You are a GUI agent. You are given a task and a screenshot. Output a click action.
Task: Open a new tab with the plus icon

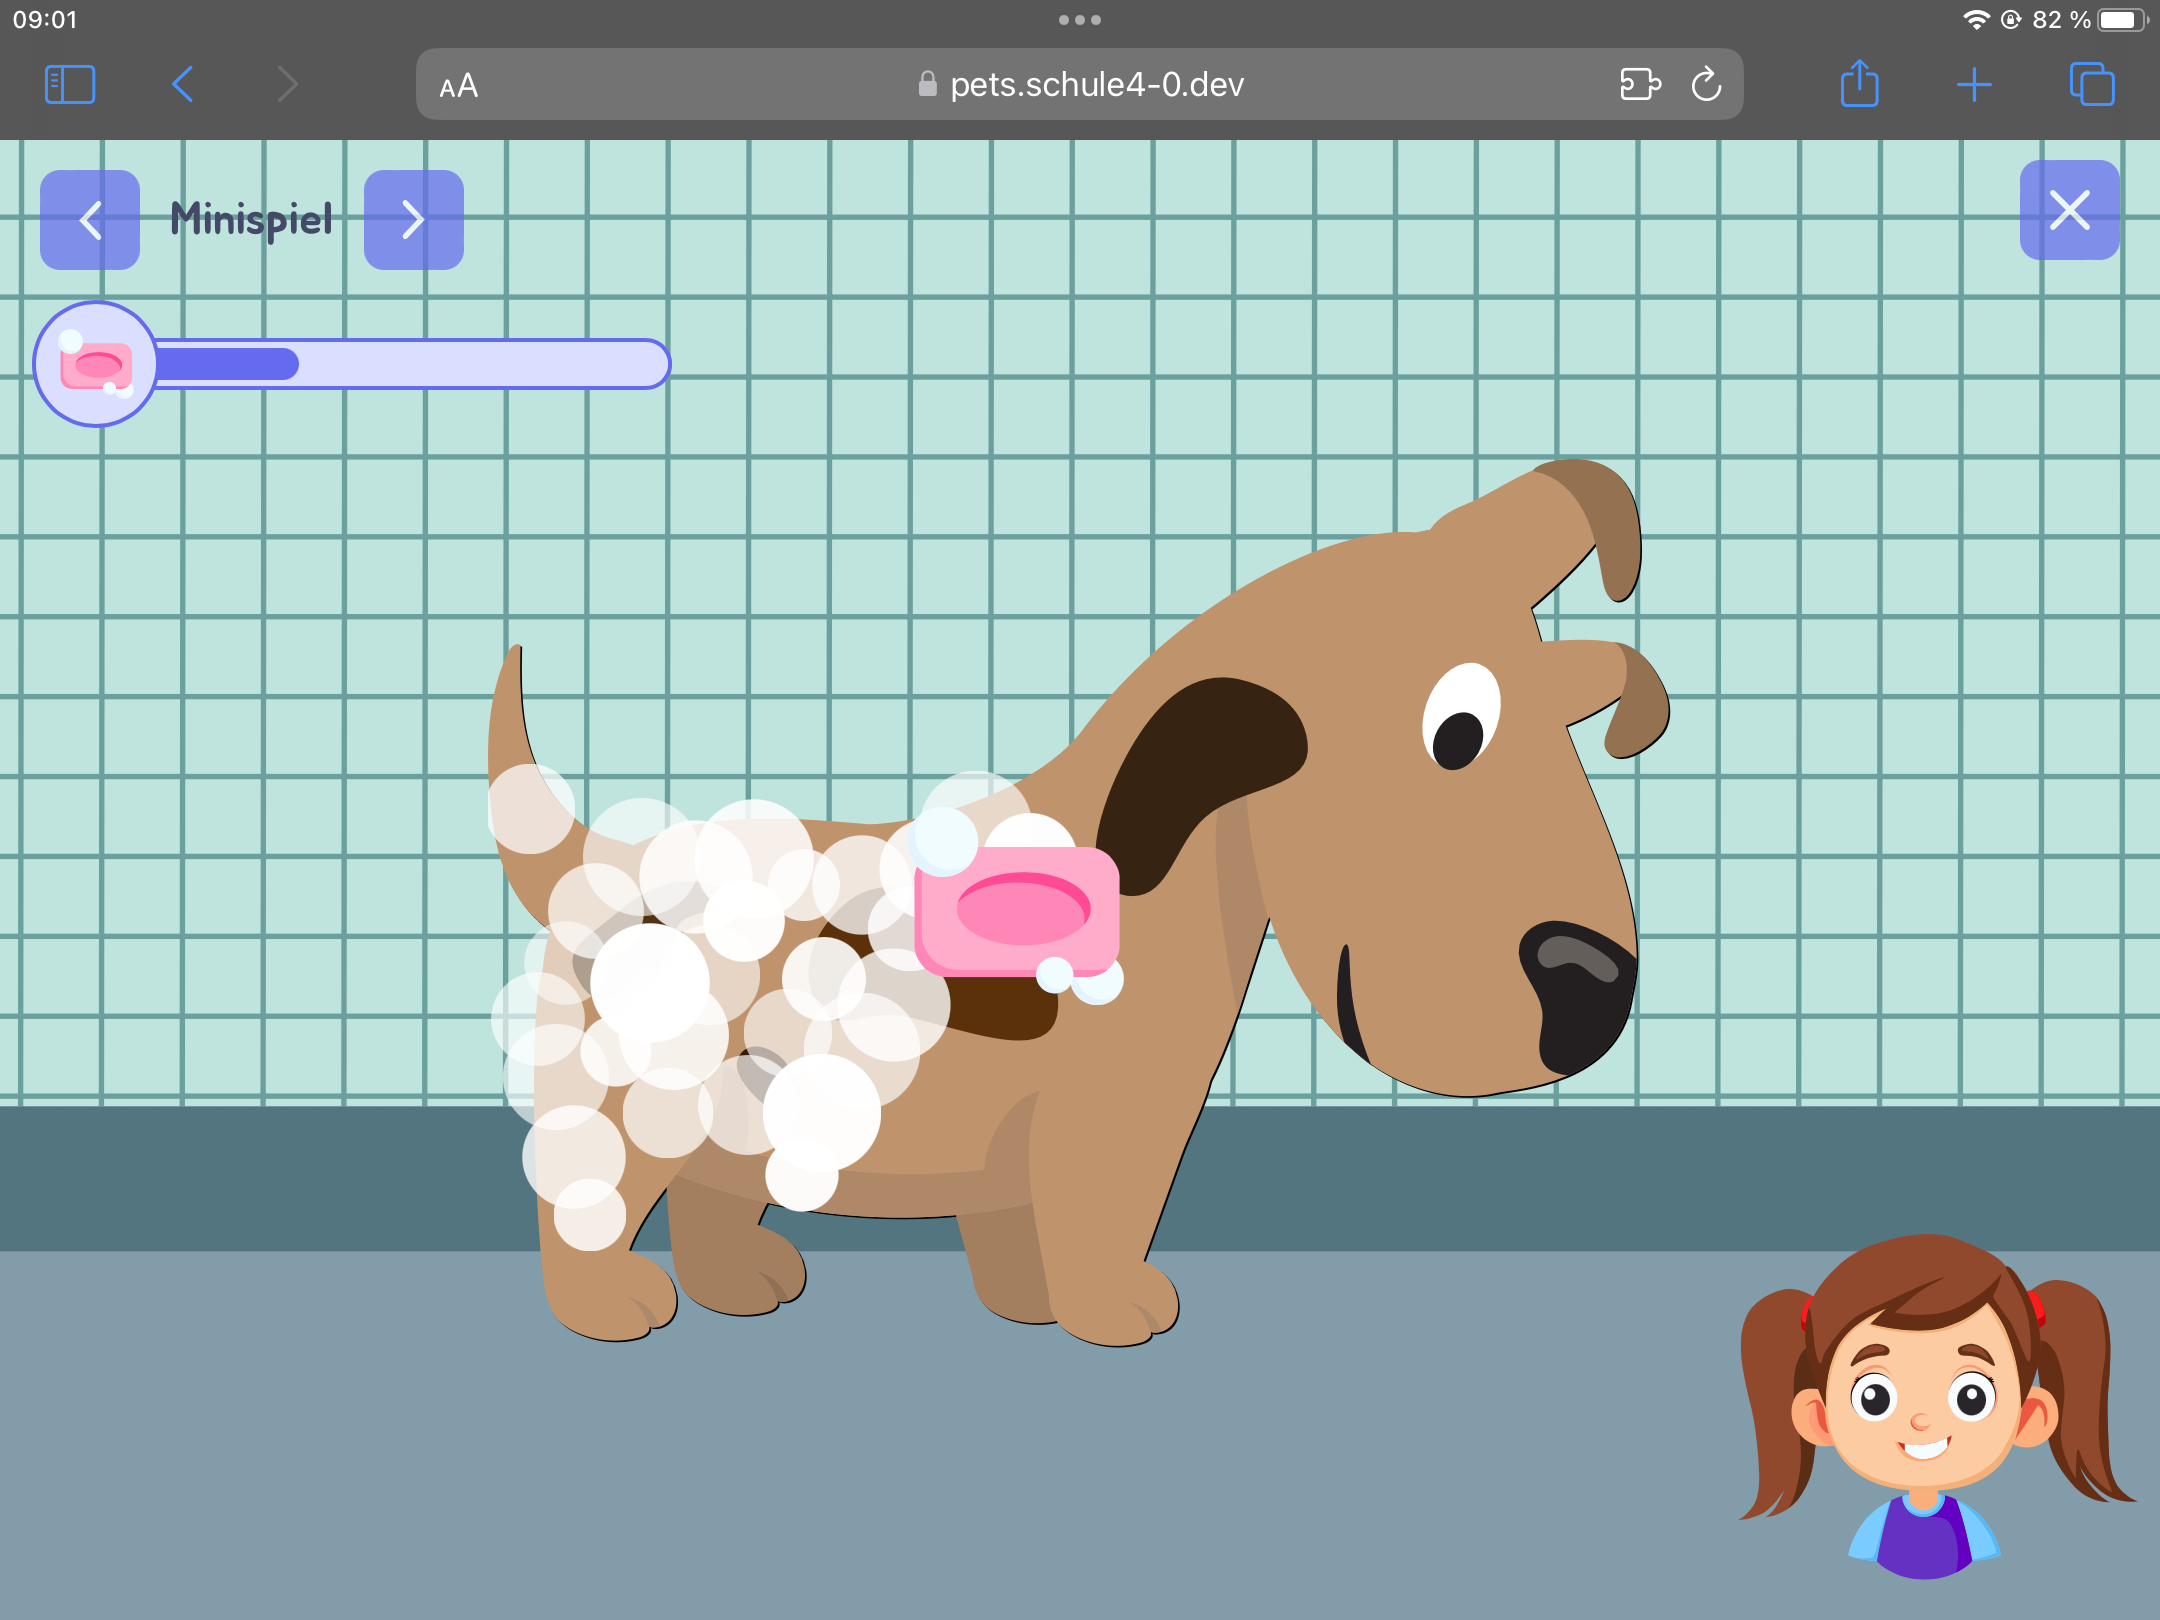tap(1974, 85)
